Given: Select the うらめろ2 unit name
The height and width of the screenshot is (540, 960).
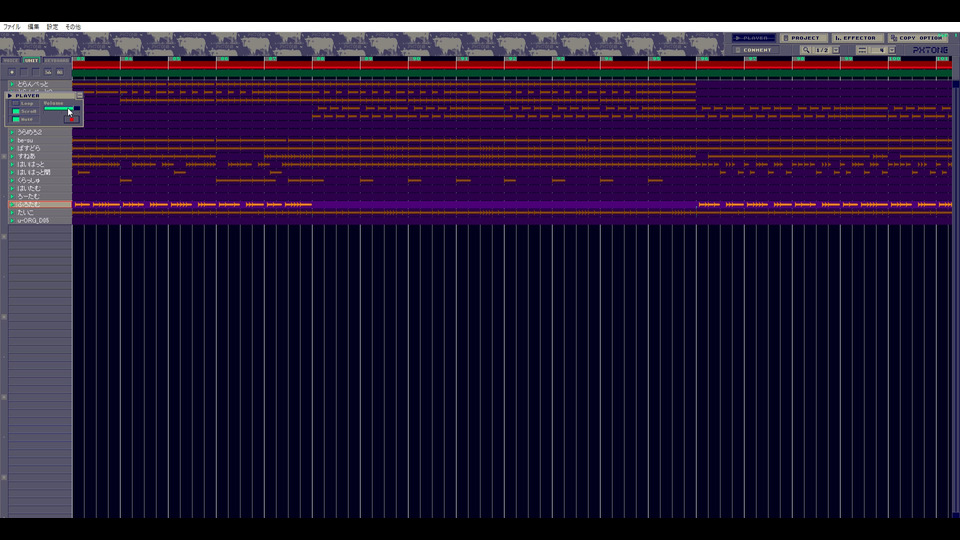Looking at the screenshot, I should point(29,132).
